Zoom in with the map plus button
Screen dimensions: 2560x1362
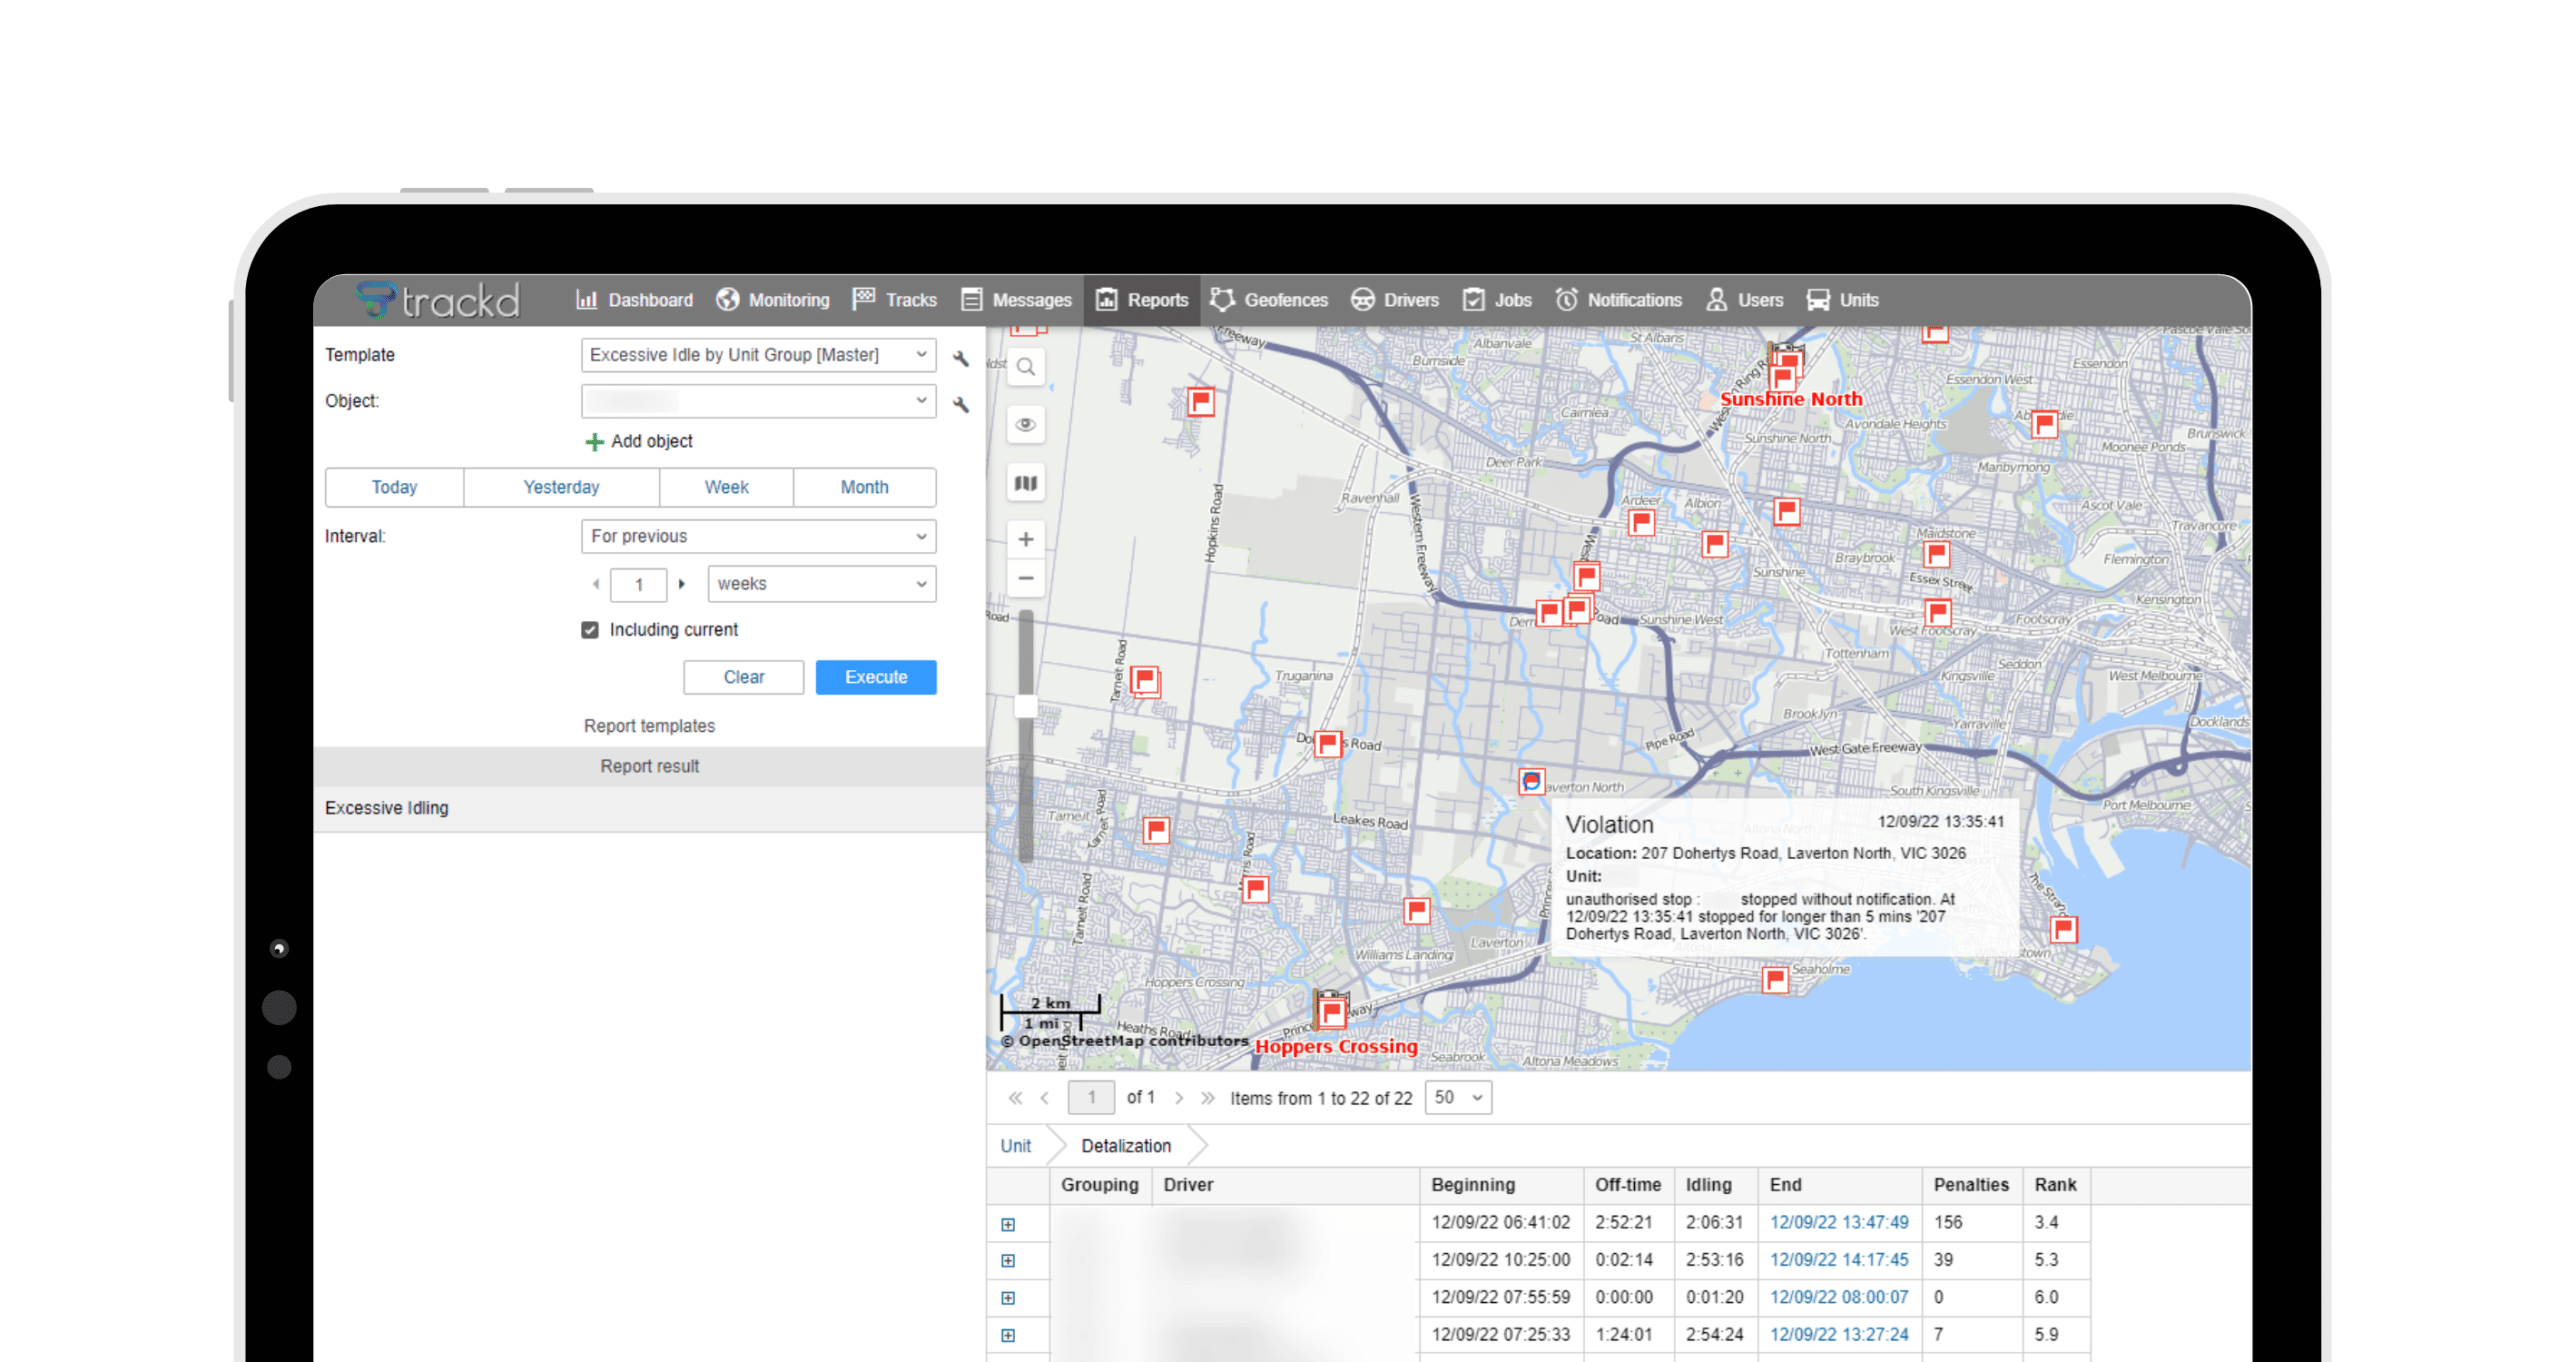click(x=1025, y=540)
